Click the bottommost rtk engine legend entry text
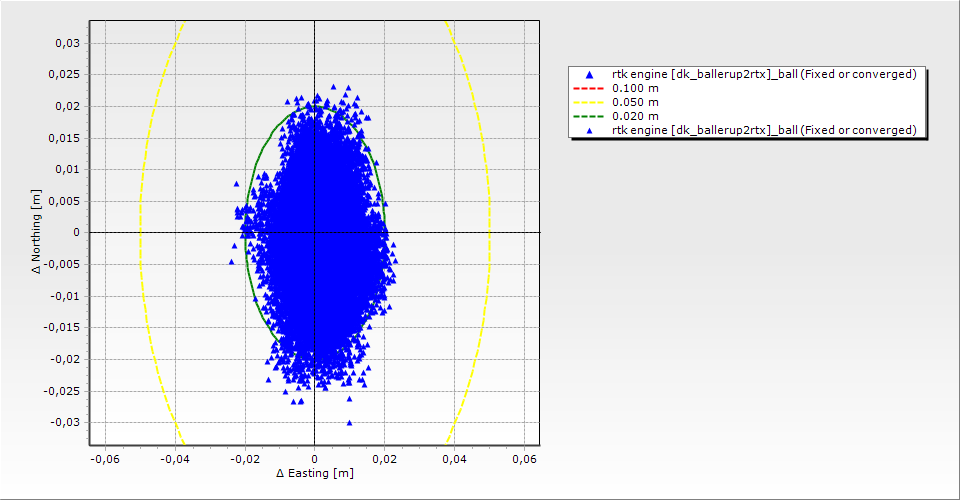 click(764, 130)
